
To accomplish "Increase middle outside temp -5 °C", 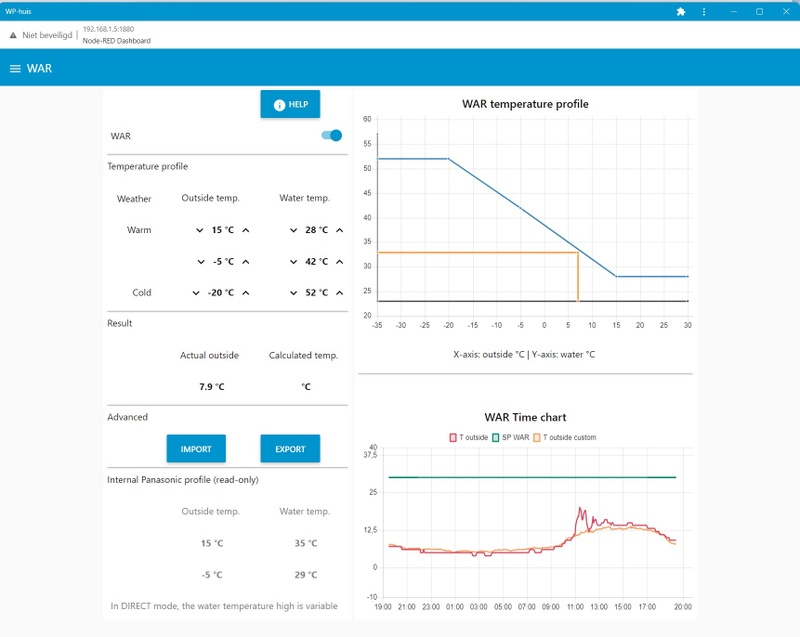I will tap(246, 262).
